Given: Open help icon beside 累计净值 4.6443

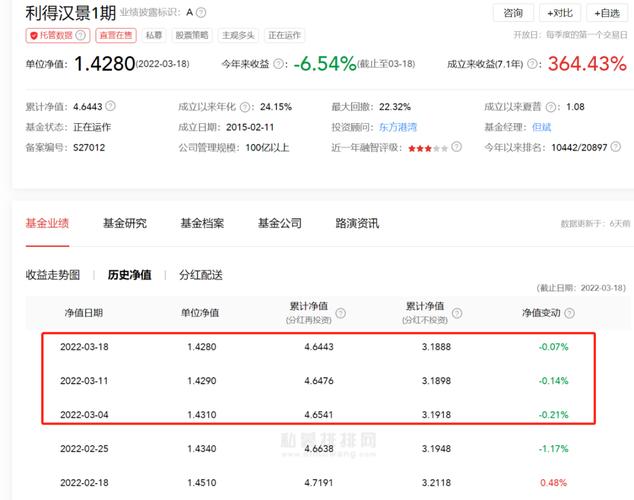Looking at the screenshot, I should [x=110, y=106].
